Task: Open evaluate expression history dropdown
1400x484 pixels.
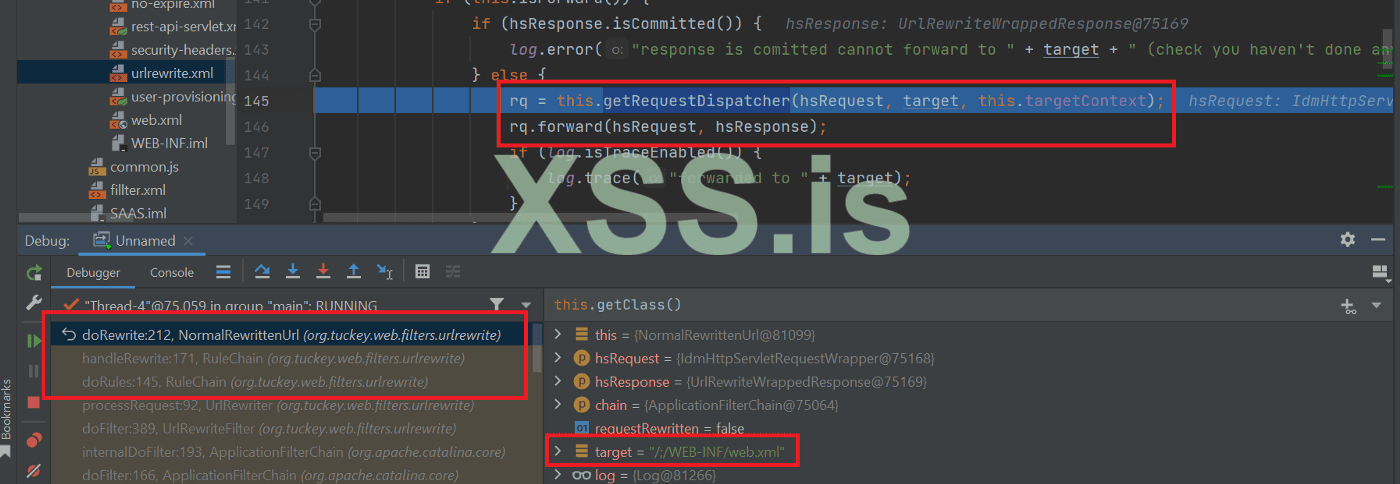Action: pos(1376,305)
